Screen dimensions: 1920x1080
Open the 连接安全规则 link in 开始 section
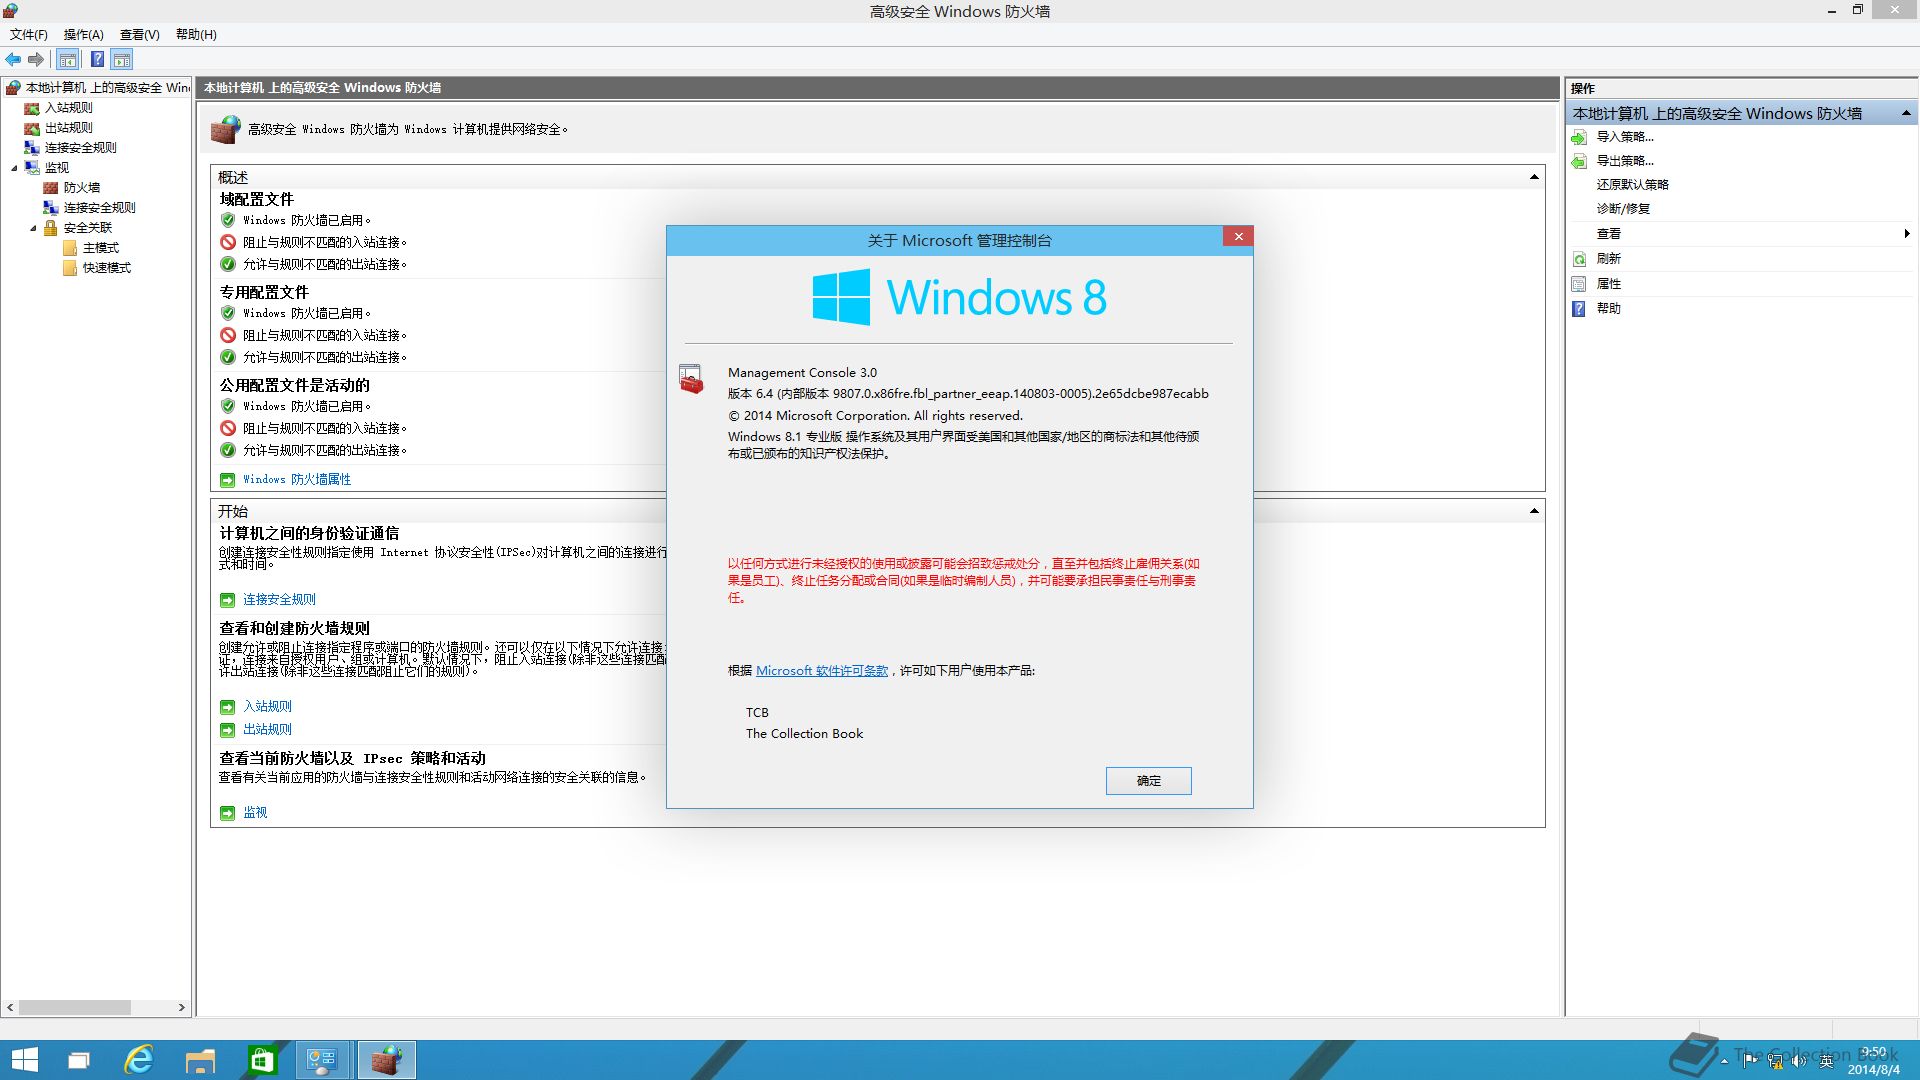tap(279, 600)
